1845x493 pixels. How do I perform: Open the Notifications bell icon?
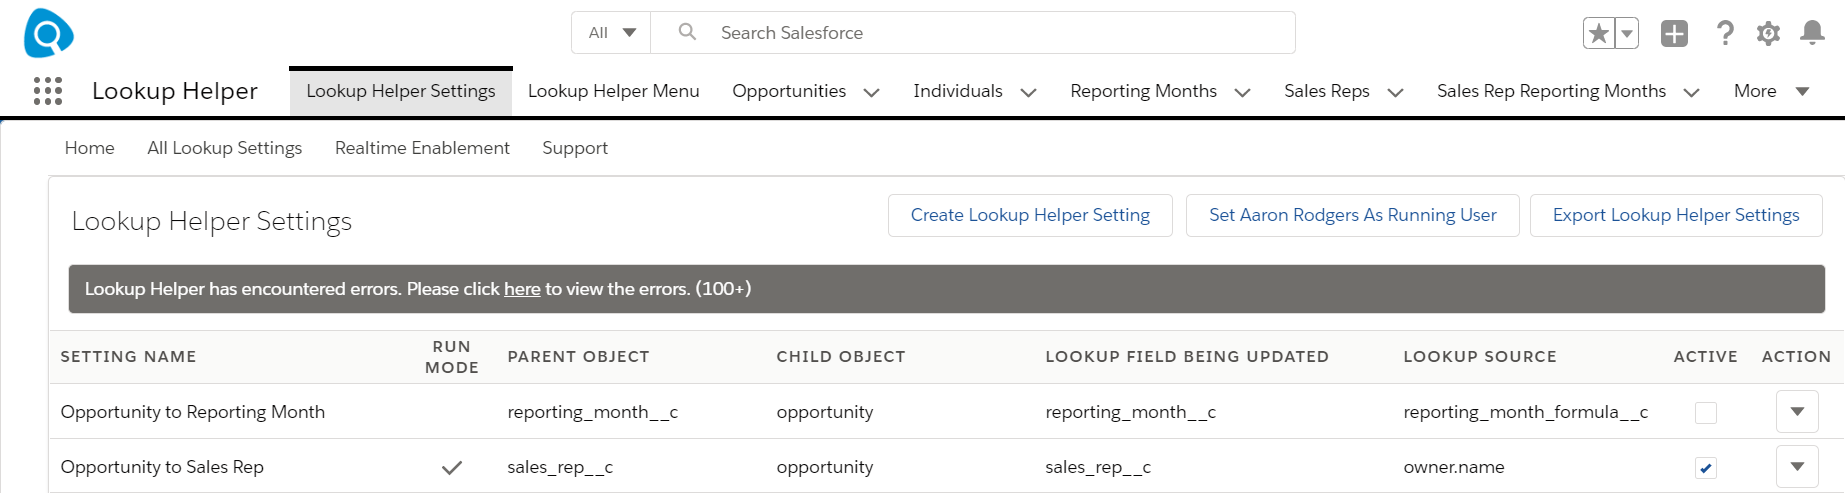pyautogui.click(x=1812, y=33)
